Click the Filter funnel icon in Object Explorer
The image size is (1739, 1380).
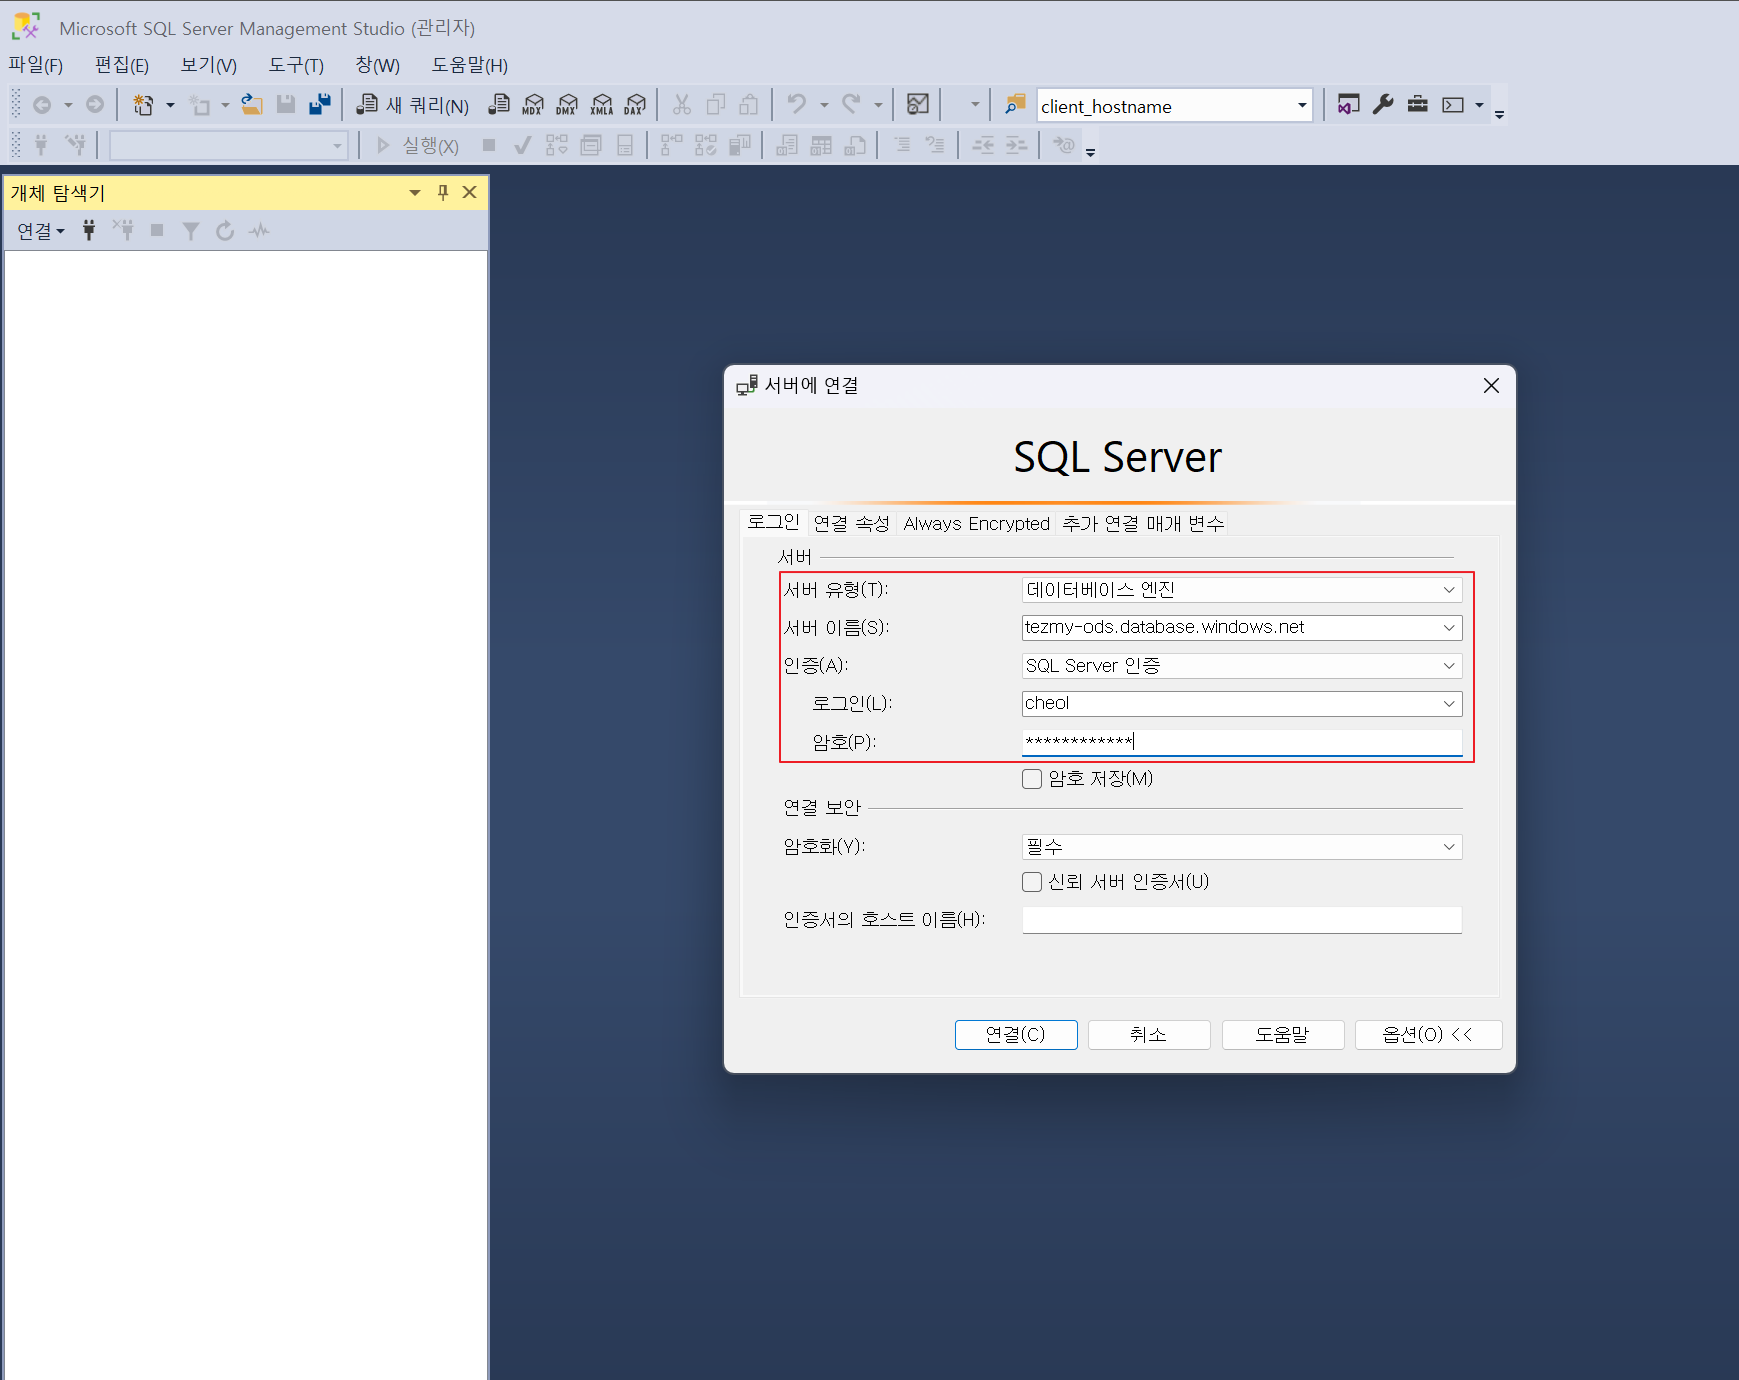click(191, 231)
